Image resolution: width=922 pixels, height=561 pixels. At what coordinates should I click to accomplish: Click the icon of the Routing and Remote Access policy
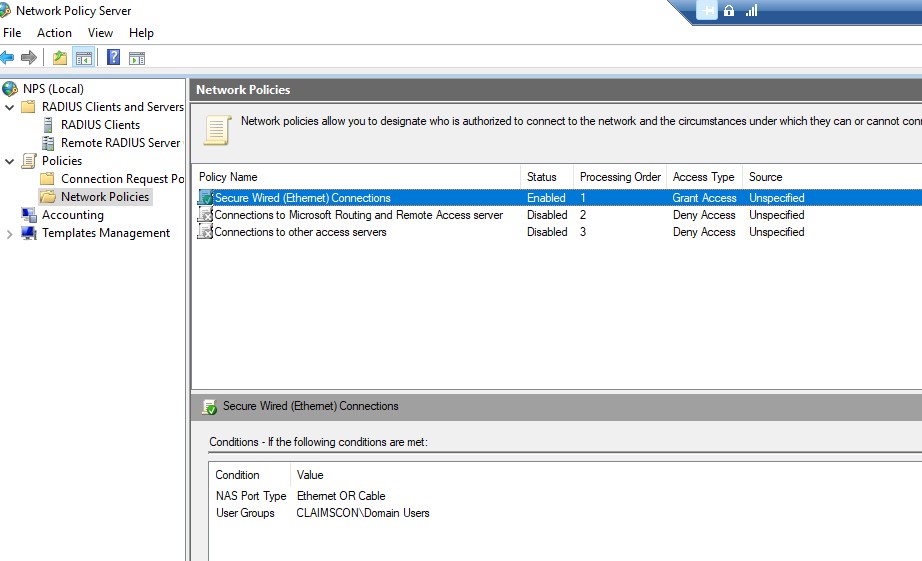click(x=205, y=215)
